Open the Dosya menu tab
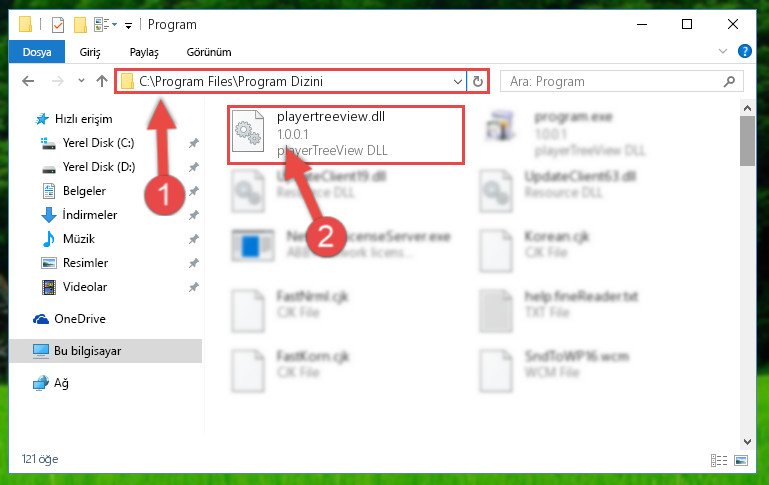 tap(37, 52)
